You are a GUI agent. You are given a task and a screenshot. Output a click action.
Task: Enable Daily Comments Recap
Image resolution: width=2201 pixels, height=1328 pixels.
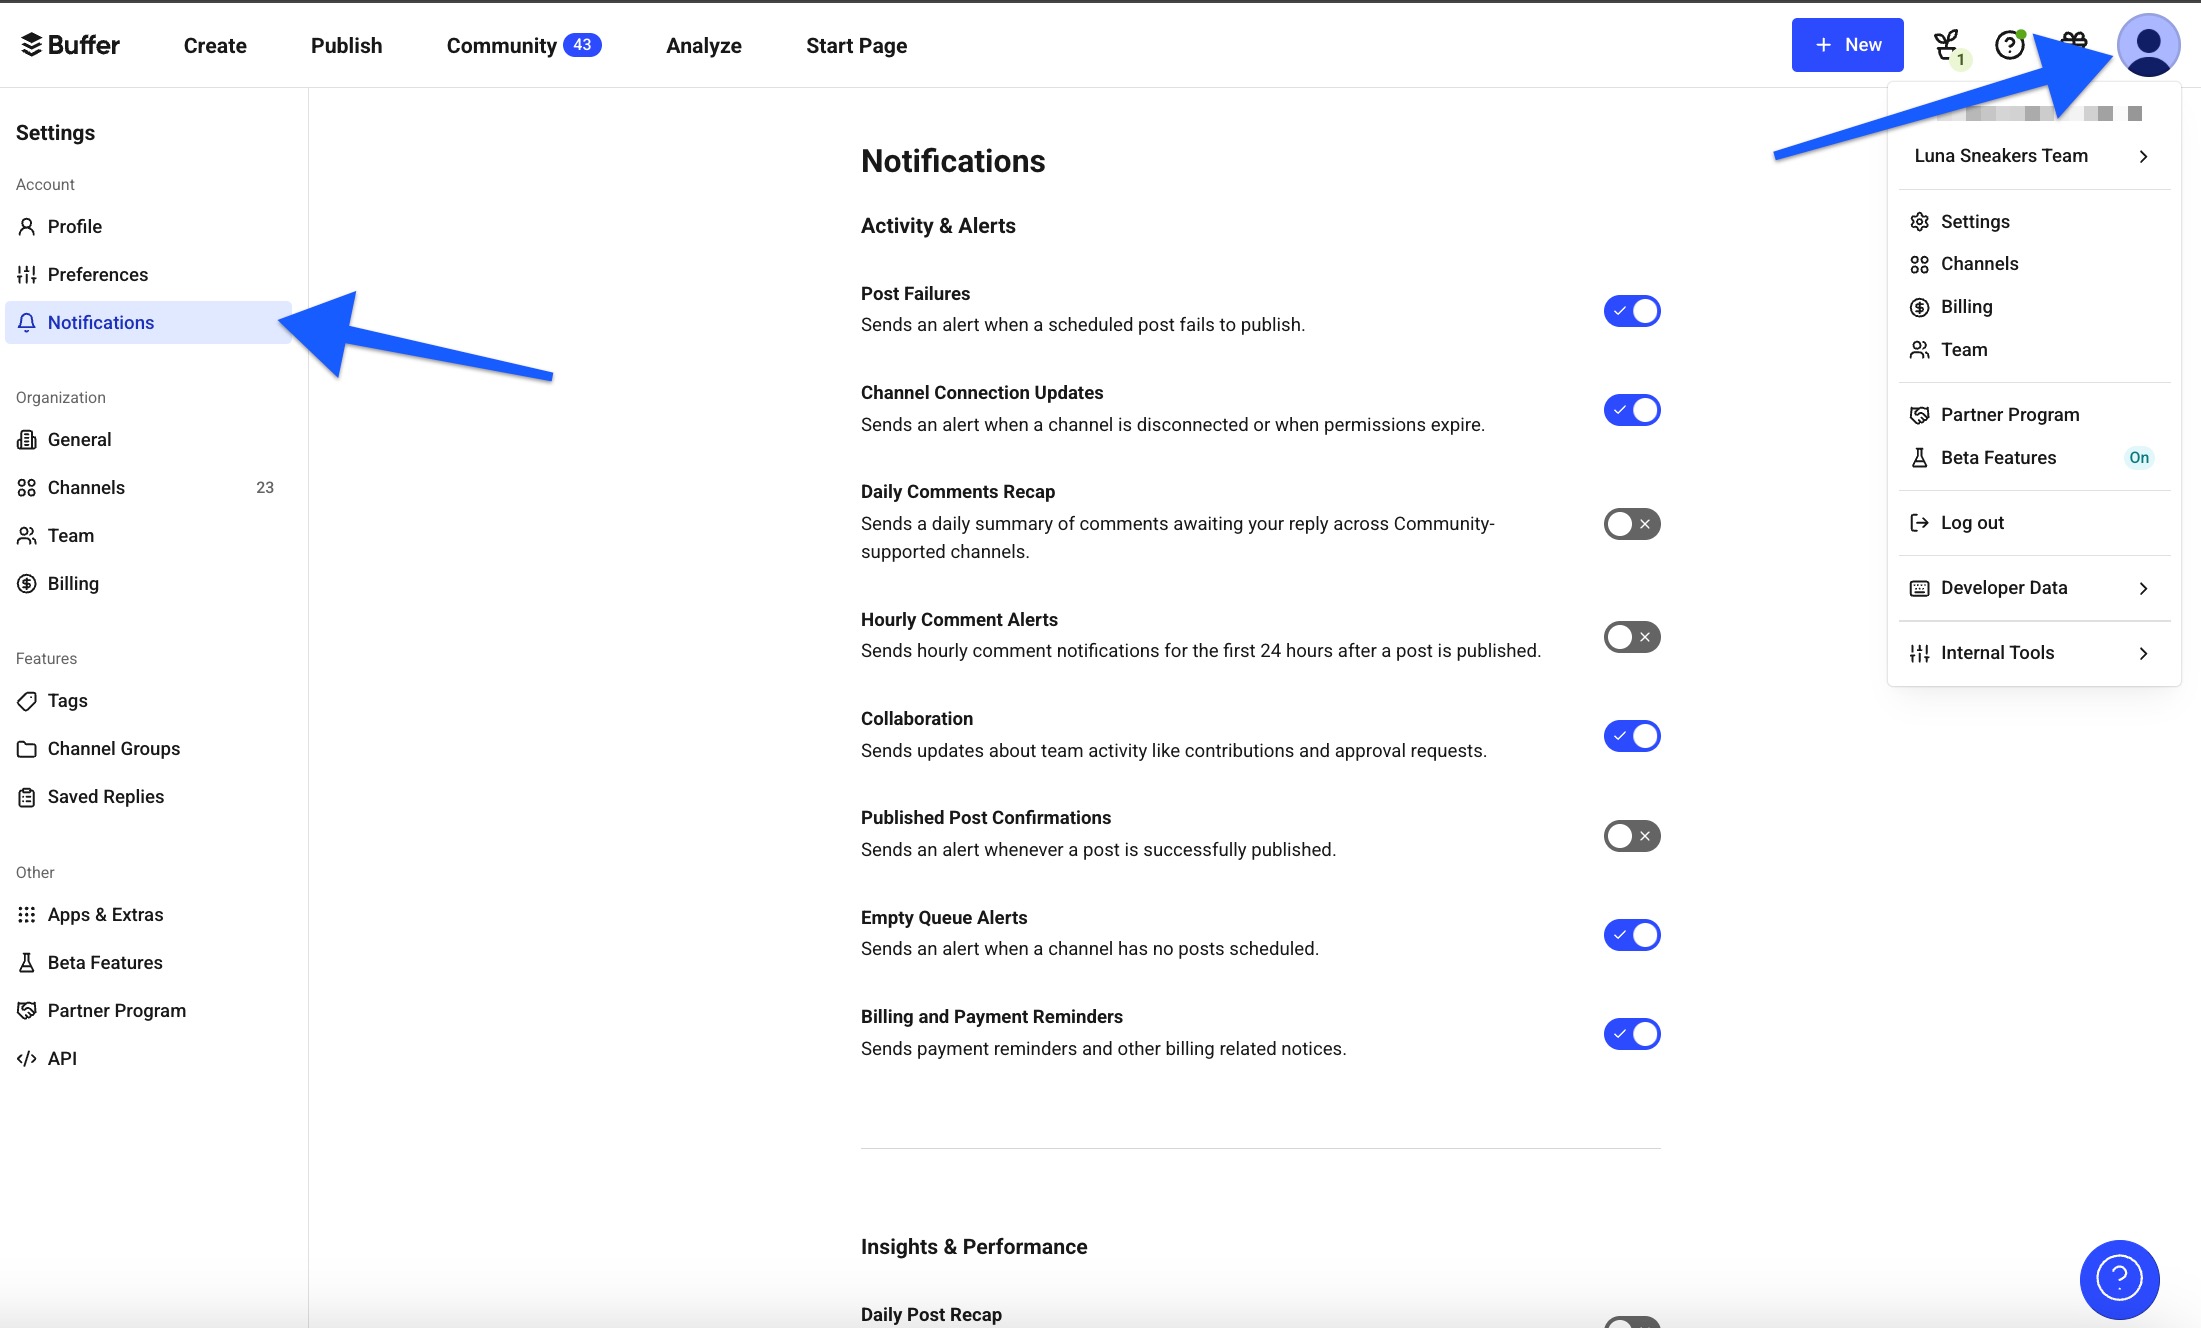tap(1631, 523)
